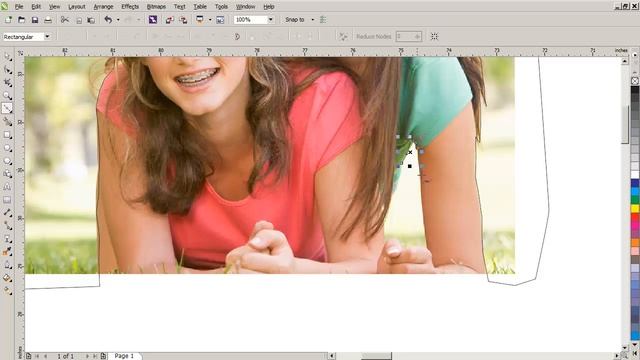Click the Open file icon

click(22, 20)
